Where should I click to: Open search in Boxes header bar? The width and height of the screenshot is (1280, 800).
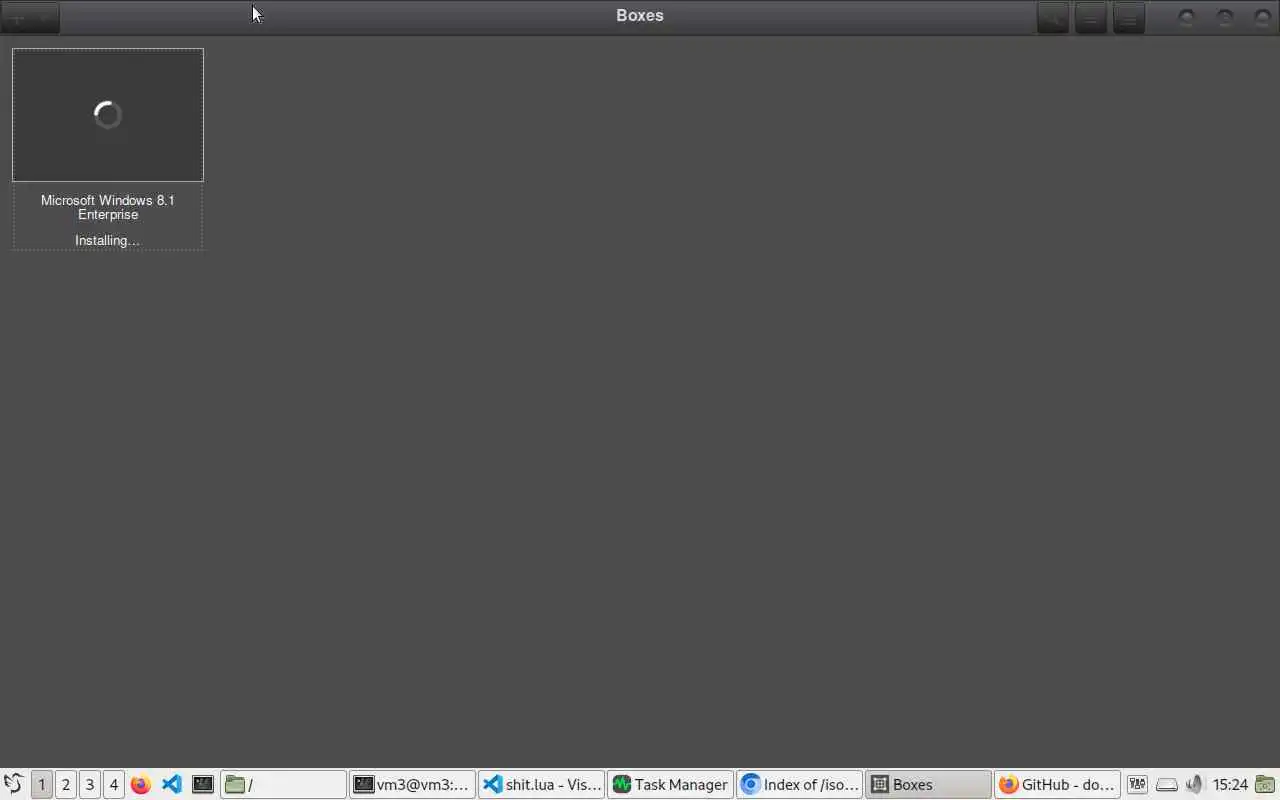tap(1053, 18)
